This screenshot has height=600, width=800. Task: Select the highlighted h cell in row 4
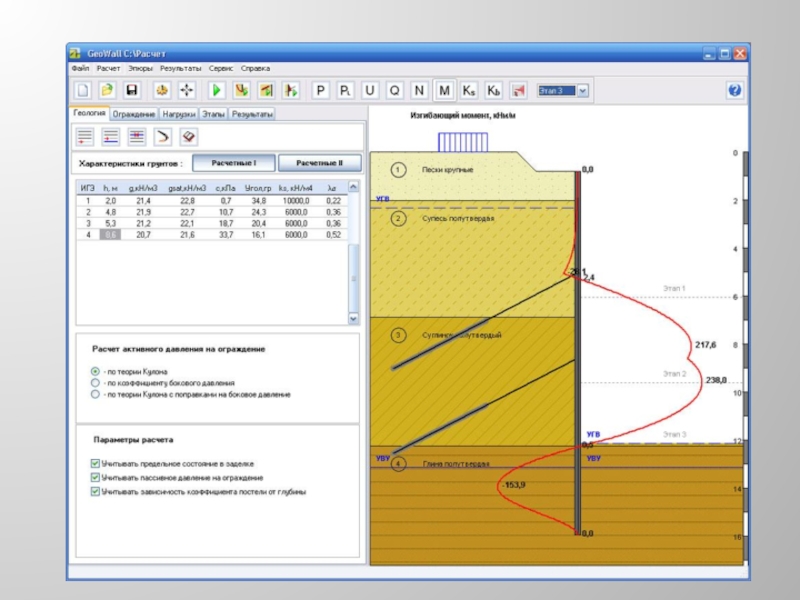(x=110, y=234)
